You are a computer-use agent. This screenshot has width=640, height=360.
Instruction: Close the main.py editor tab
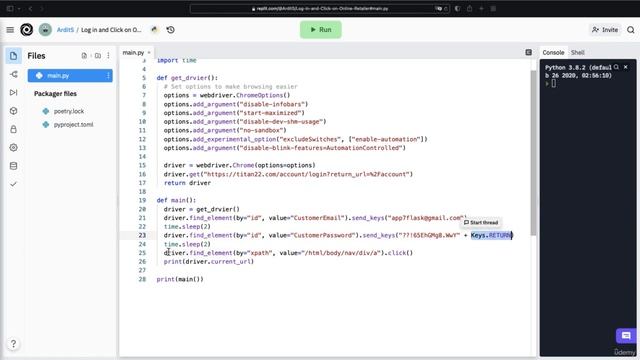(x=149, y=53)
